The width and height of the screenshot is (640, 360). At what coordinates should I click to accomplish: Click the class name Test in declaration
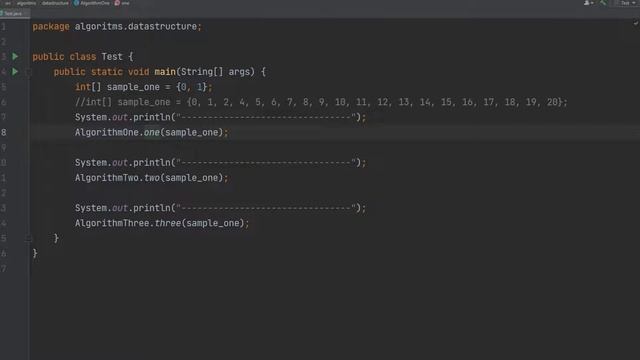click(x=112, y=57)
